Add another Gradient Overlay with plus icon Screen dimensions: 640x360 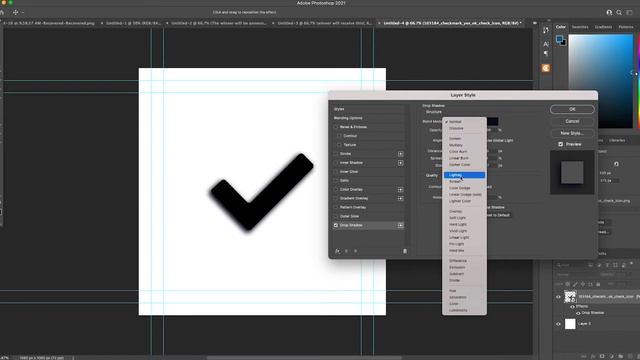coord(400,198)
